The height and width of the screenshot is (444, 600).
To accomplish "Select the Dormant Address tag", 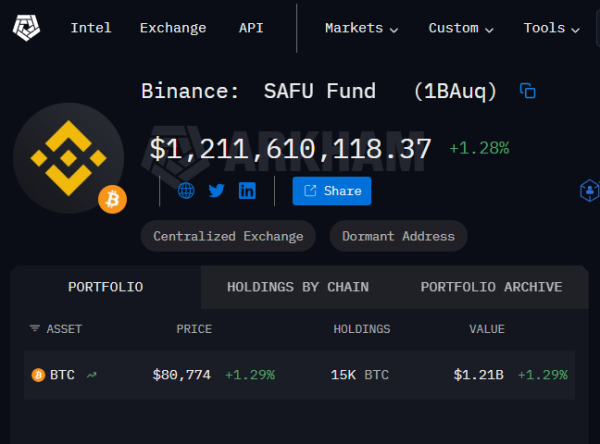I will click(398, 236).
